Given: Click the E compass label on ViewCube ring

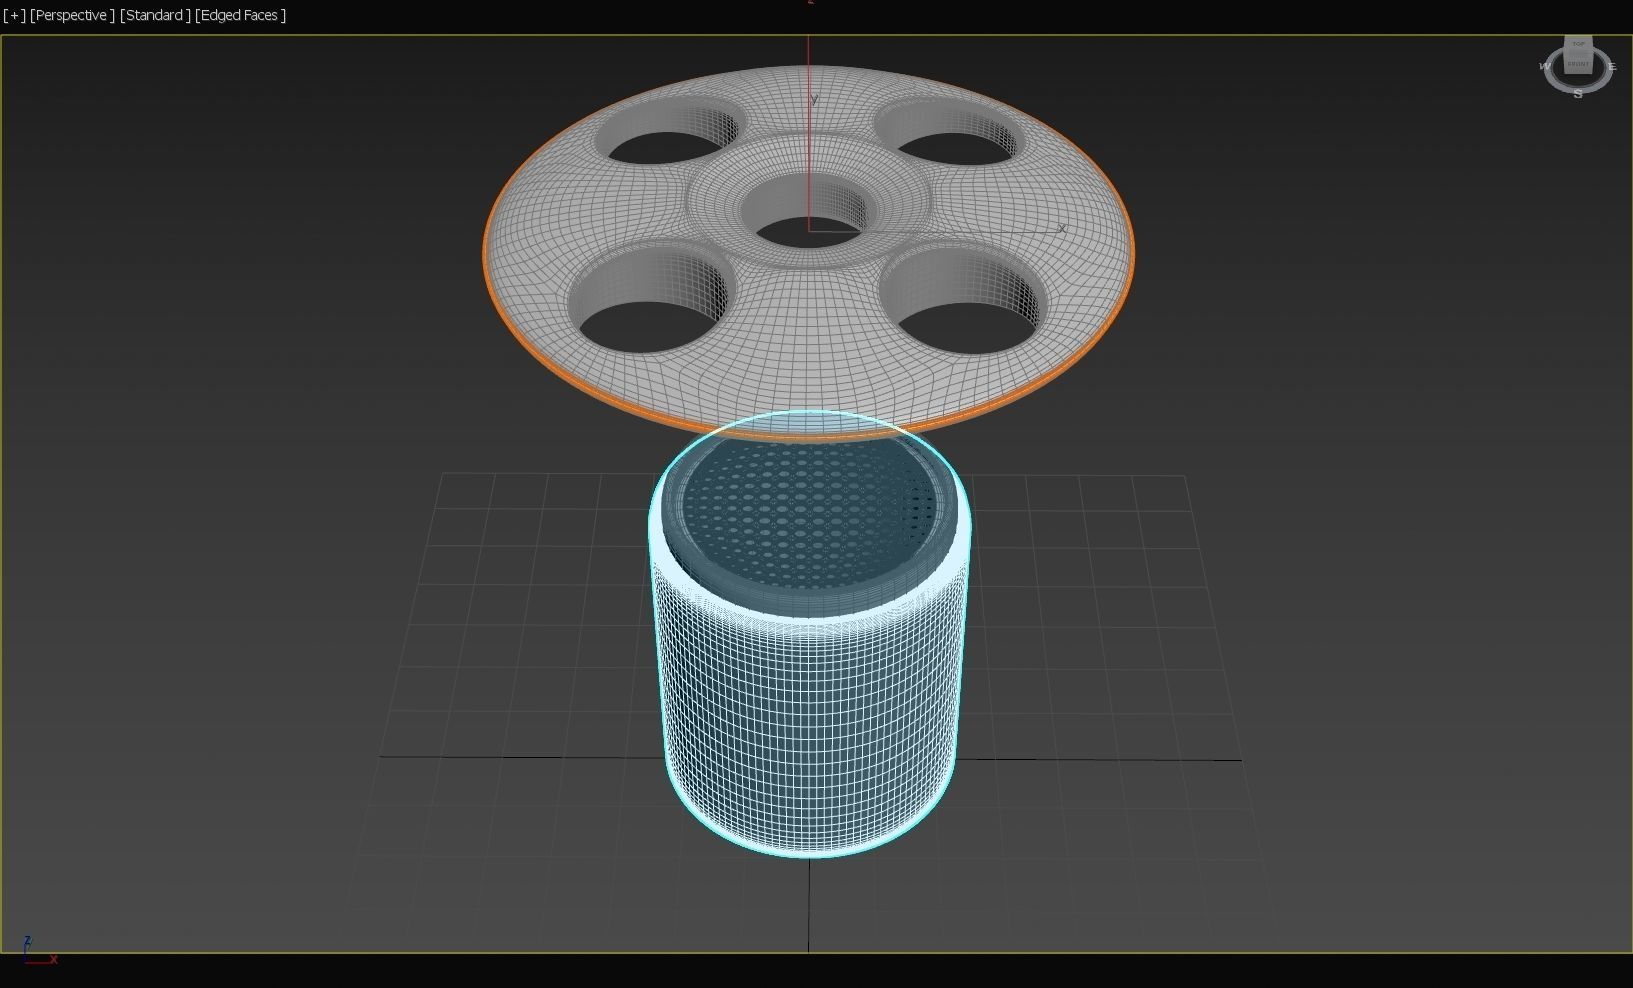Looking at the screenshot, I should pos(1611,67).
